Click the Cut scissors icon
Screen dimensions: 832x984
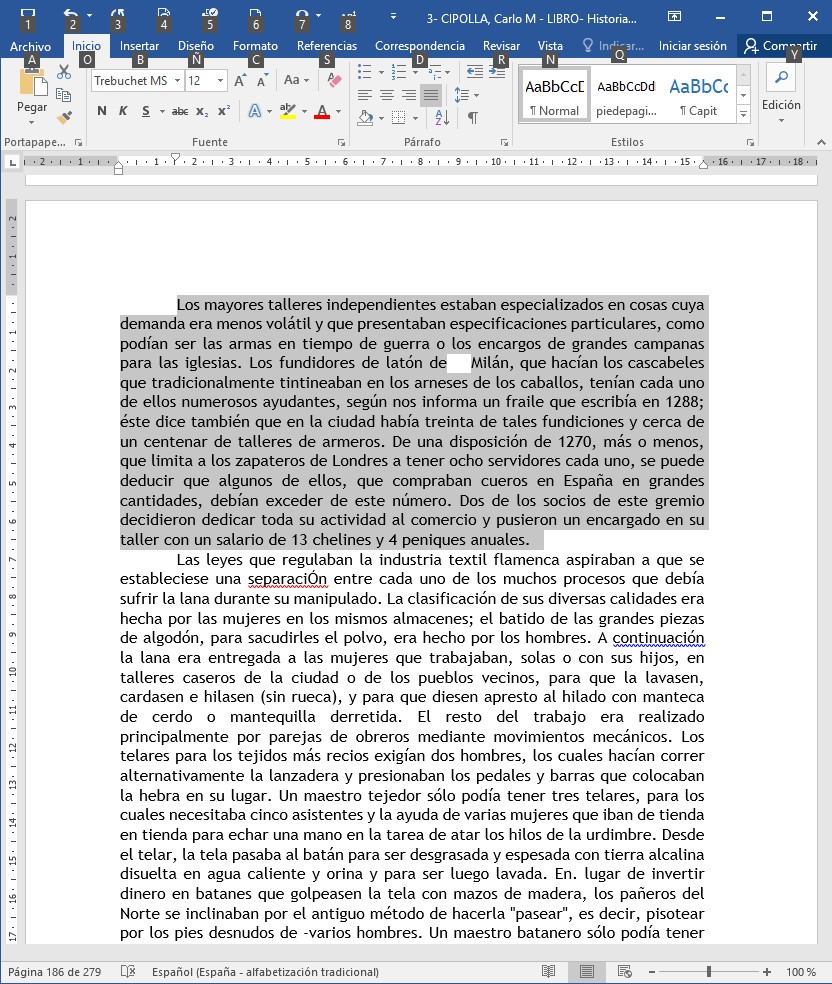point(63,72)
